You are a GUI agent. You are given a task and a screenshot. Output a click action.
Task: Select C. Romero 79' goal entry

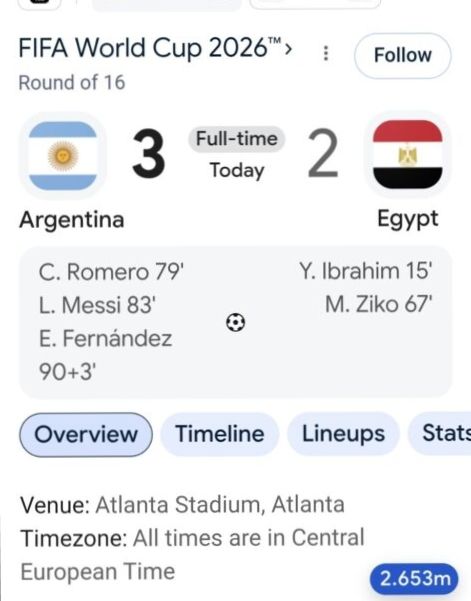(x=111, y=272)
